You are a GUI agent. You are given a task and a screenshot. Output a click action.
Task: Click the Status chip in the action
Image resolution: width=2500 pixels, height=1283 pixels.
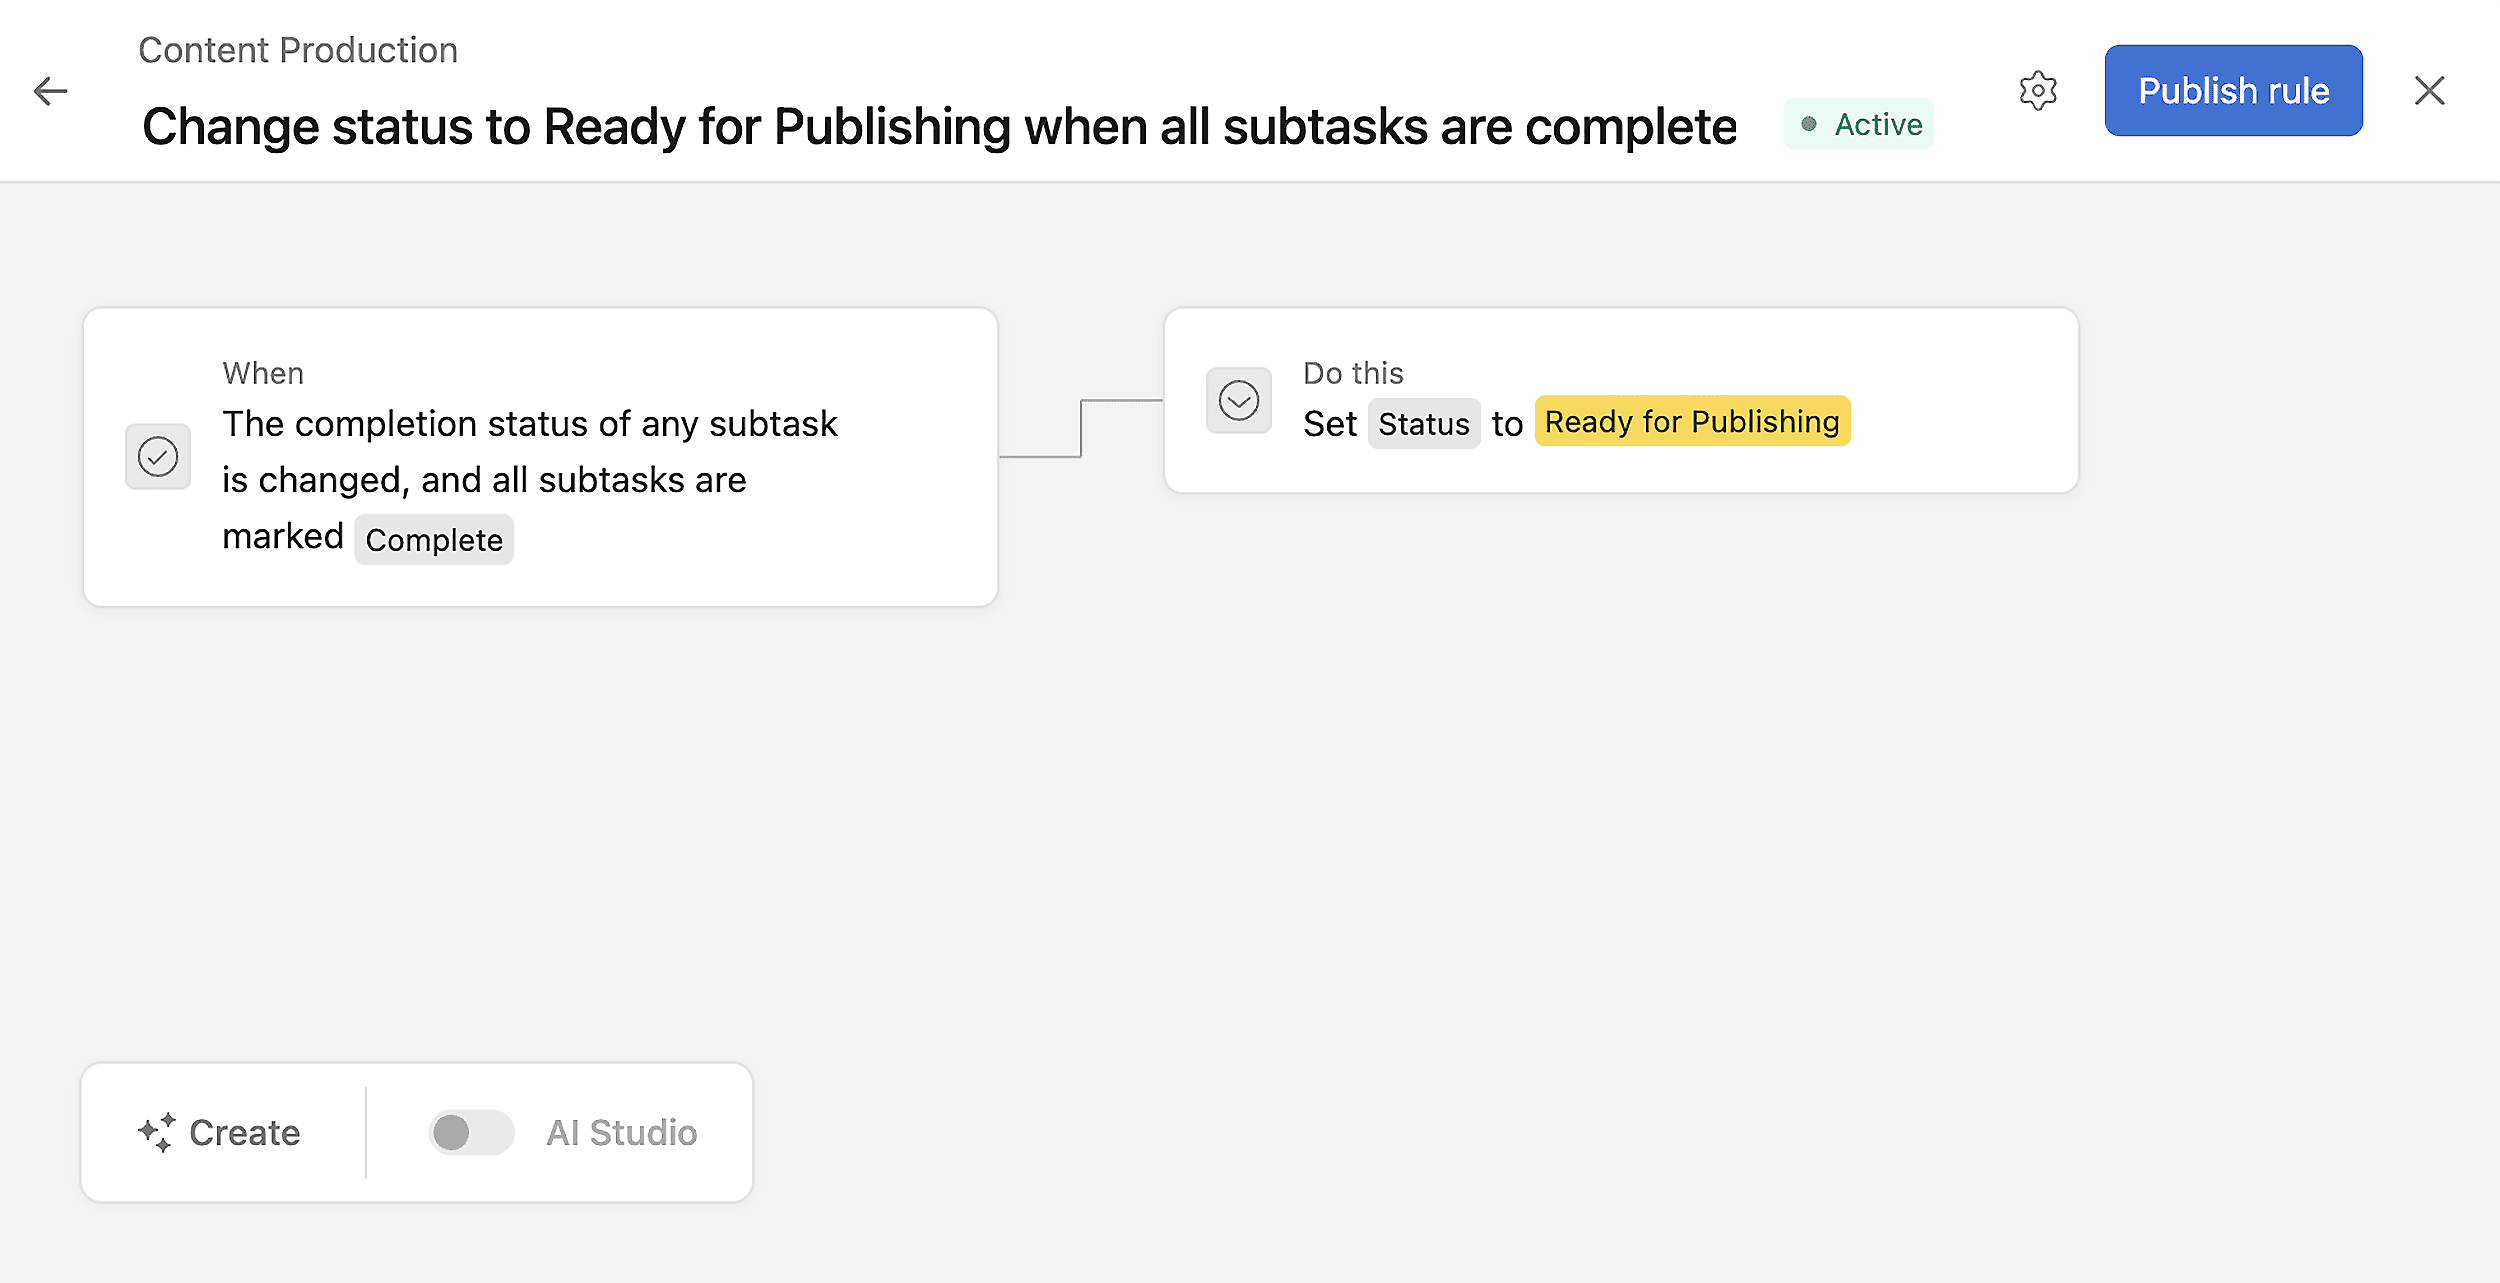coord(1424,423)
